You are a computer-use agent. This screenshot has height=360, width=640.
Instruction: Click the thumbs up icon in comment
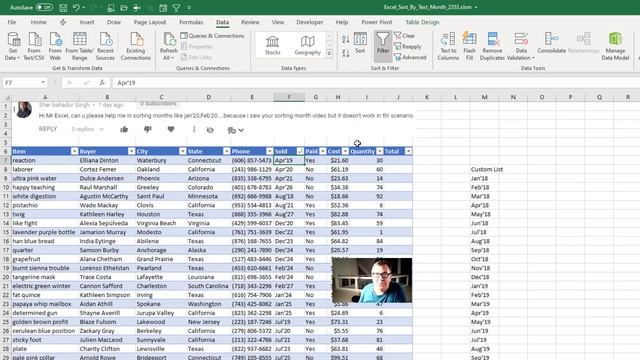click(x=124, y=129)
